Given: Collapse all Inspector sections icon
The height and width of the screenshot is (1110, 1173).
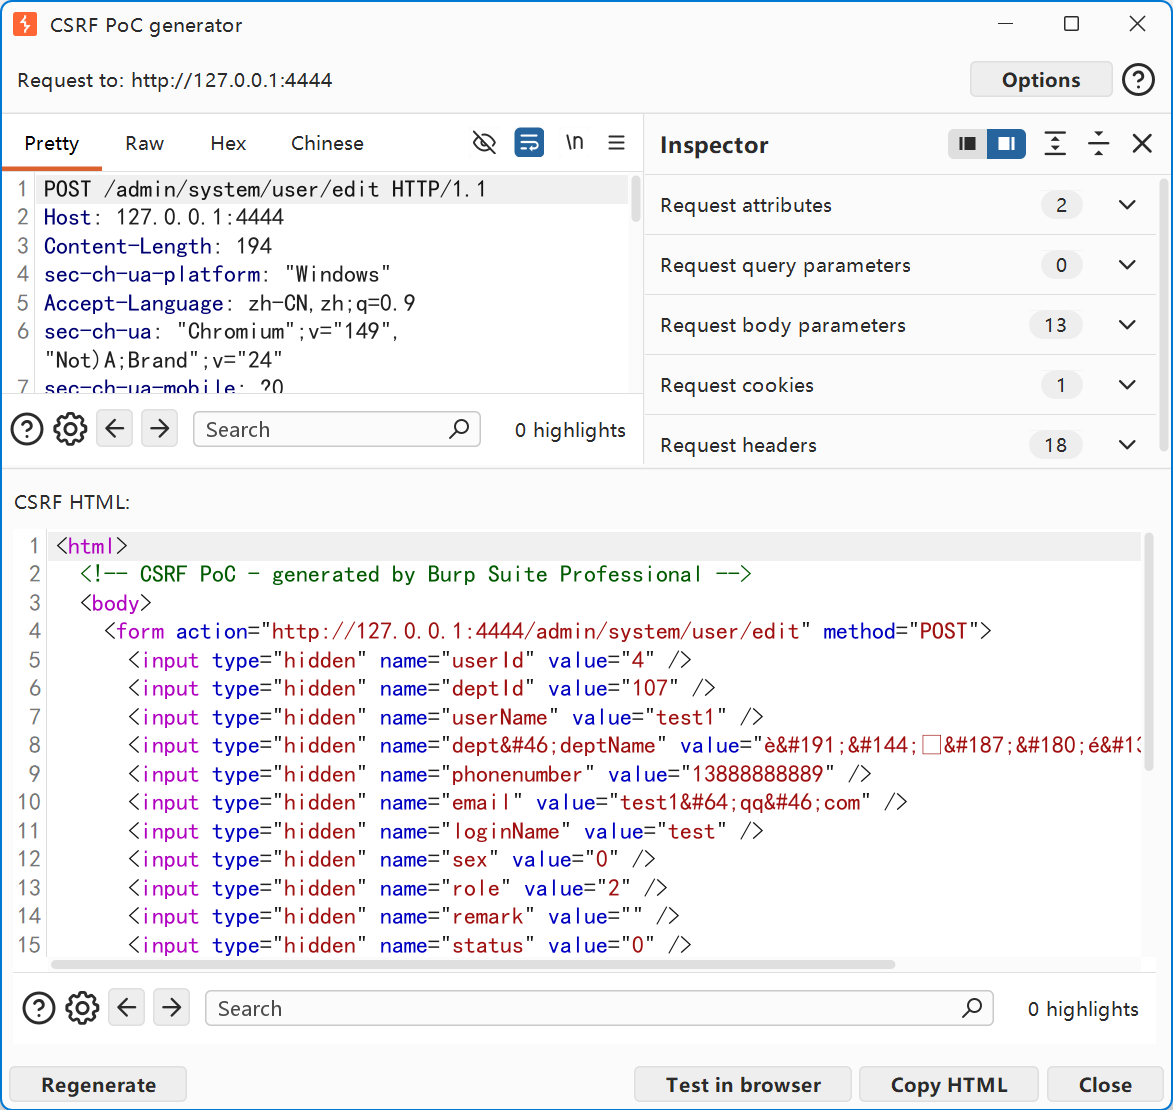Looking at the screenshot, I should pyautogui.click(x=1098, y=144).
